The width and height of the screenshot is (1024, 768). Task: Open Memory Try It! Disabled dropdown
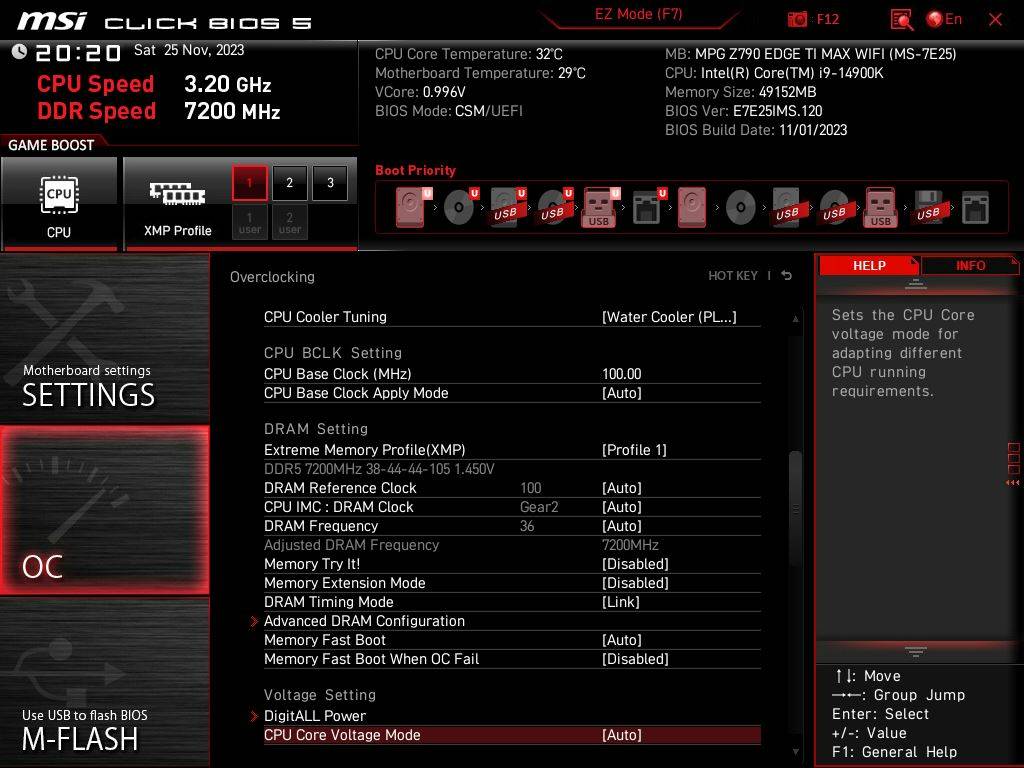[x=635, y=564]
